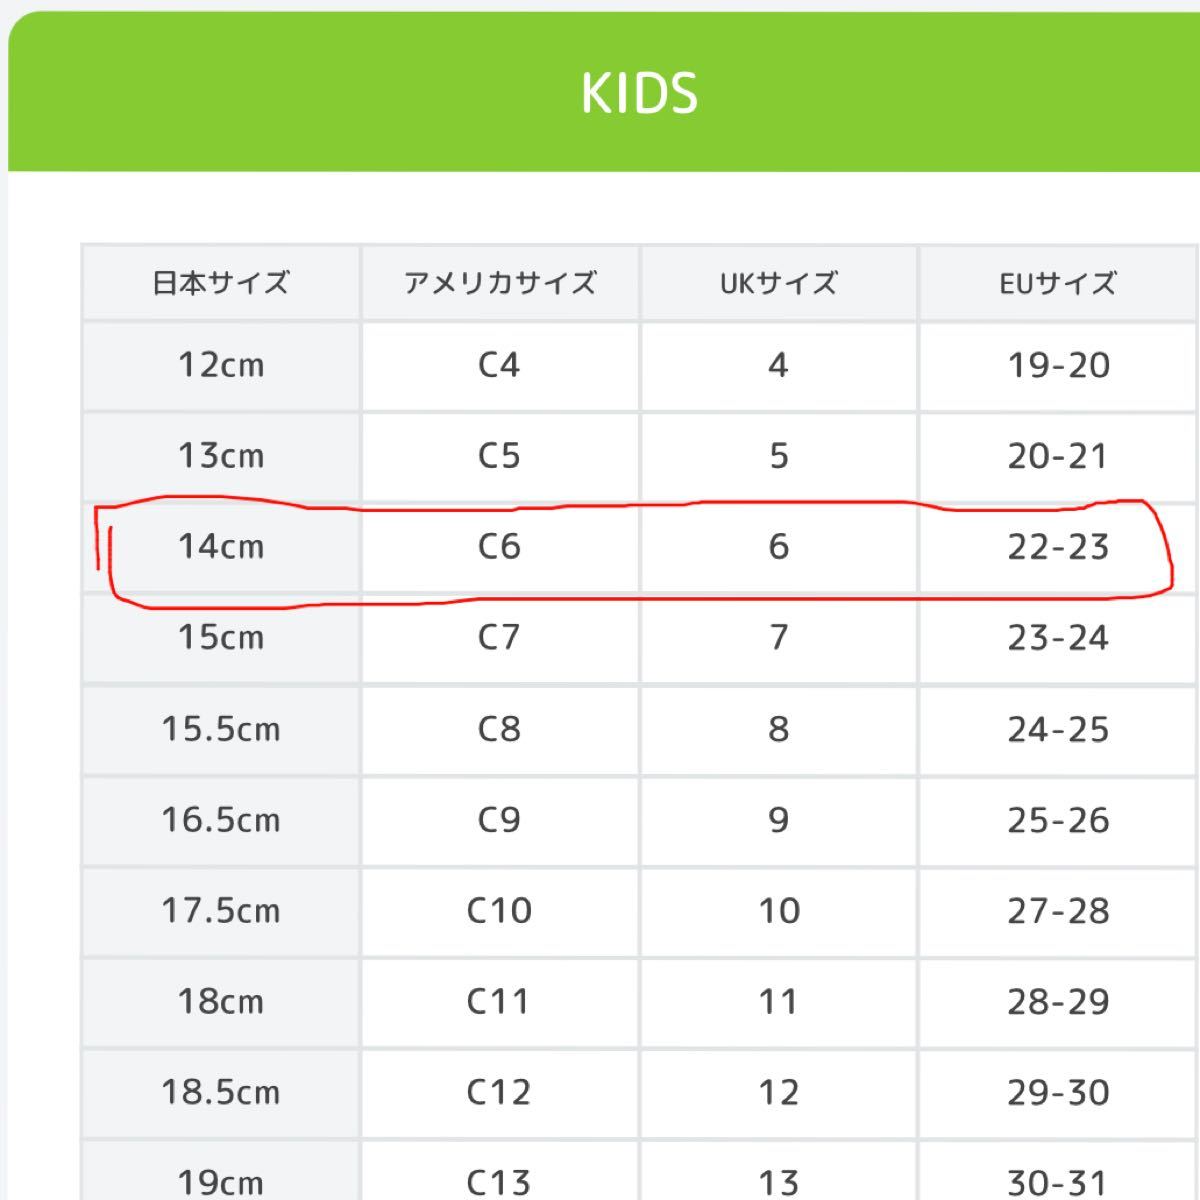
Task: Click the EU 22-23 cell
Action: [1058, 547]
